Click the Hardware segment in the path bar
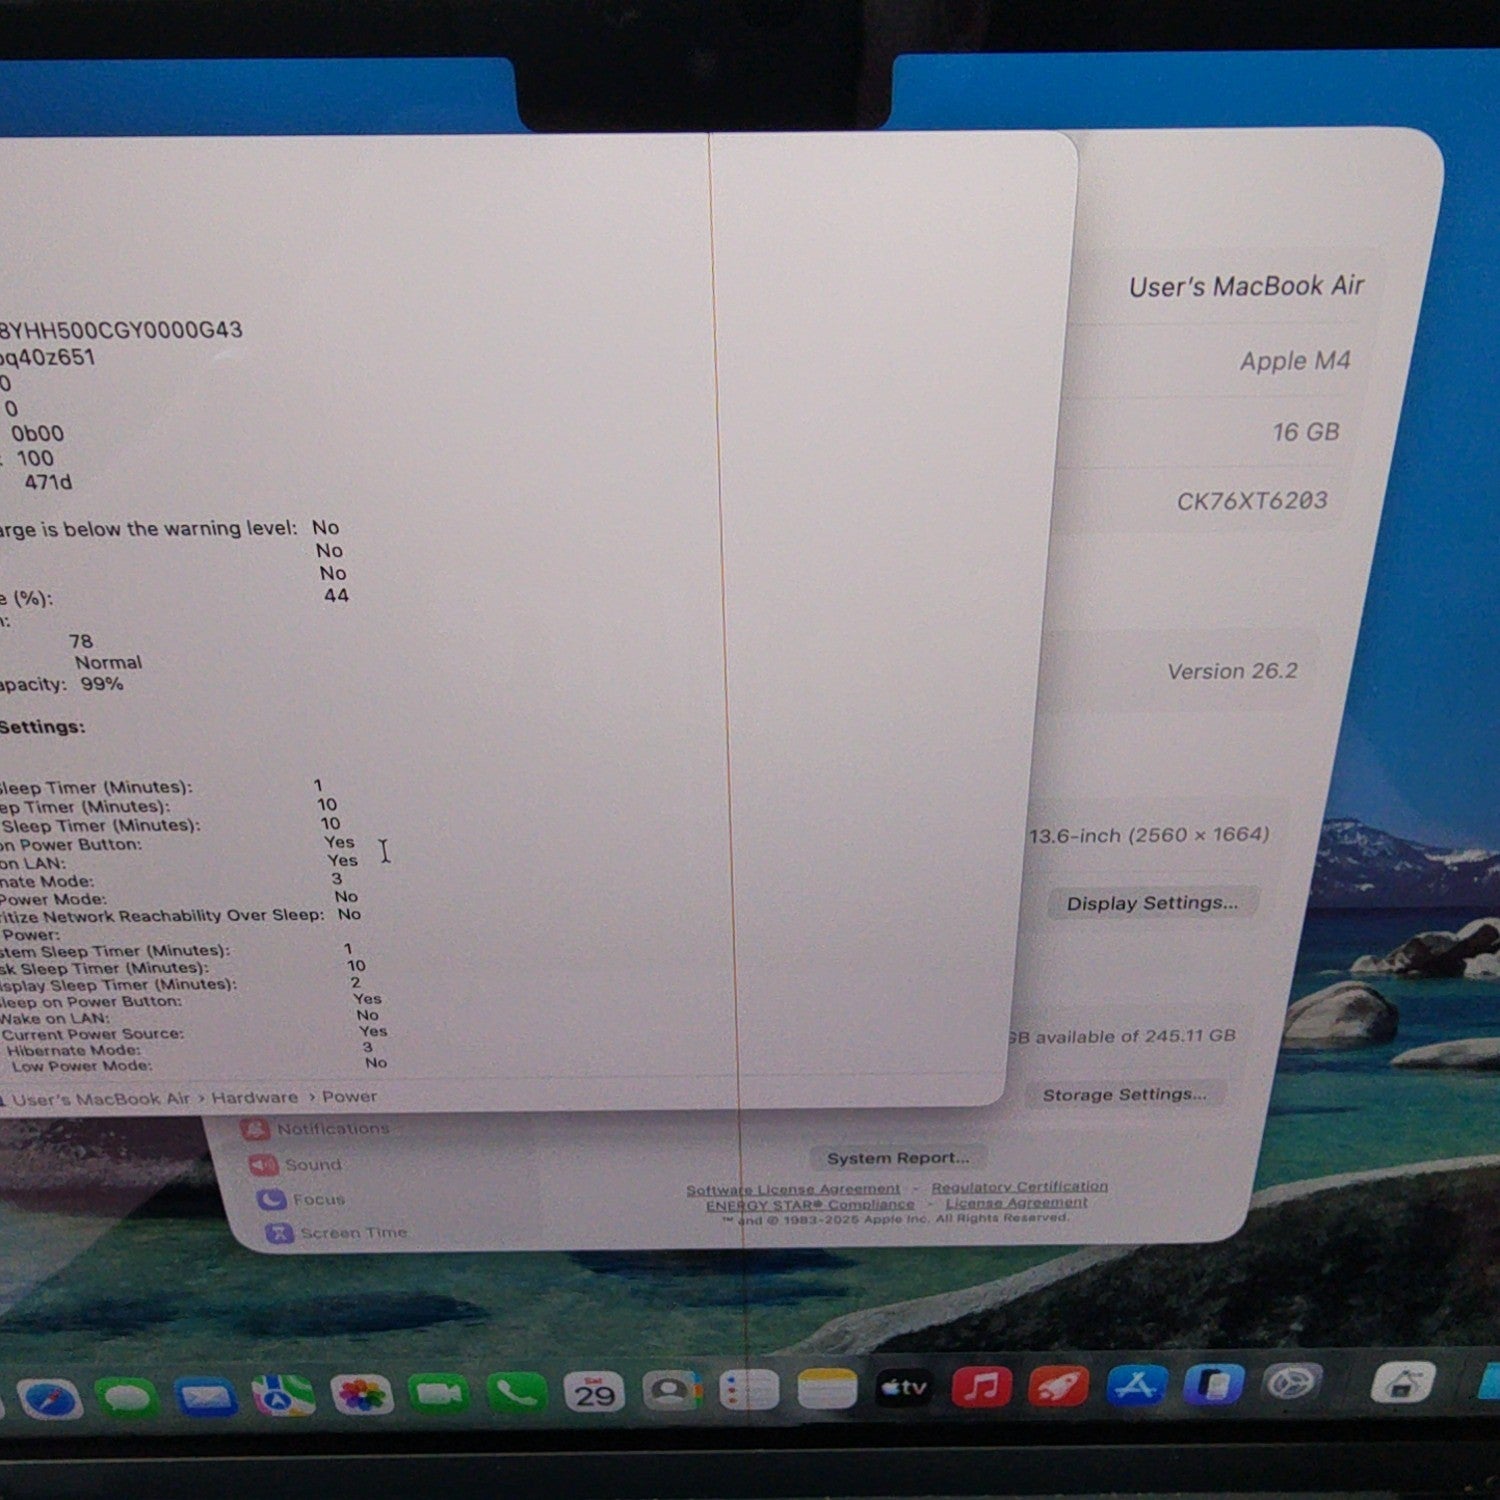The height and width of the screenshot is (1500, 1500). click(254, 1098)
